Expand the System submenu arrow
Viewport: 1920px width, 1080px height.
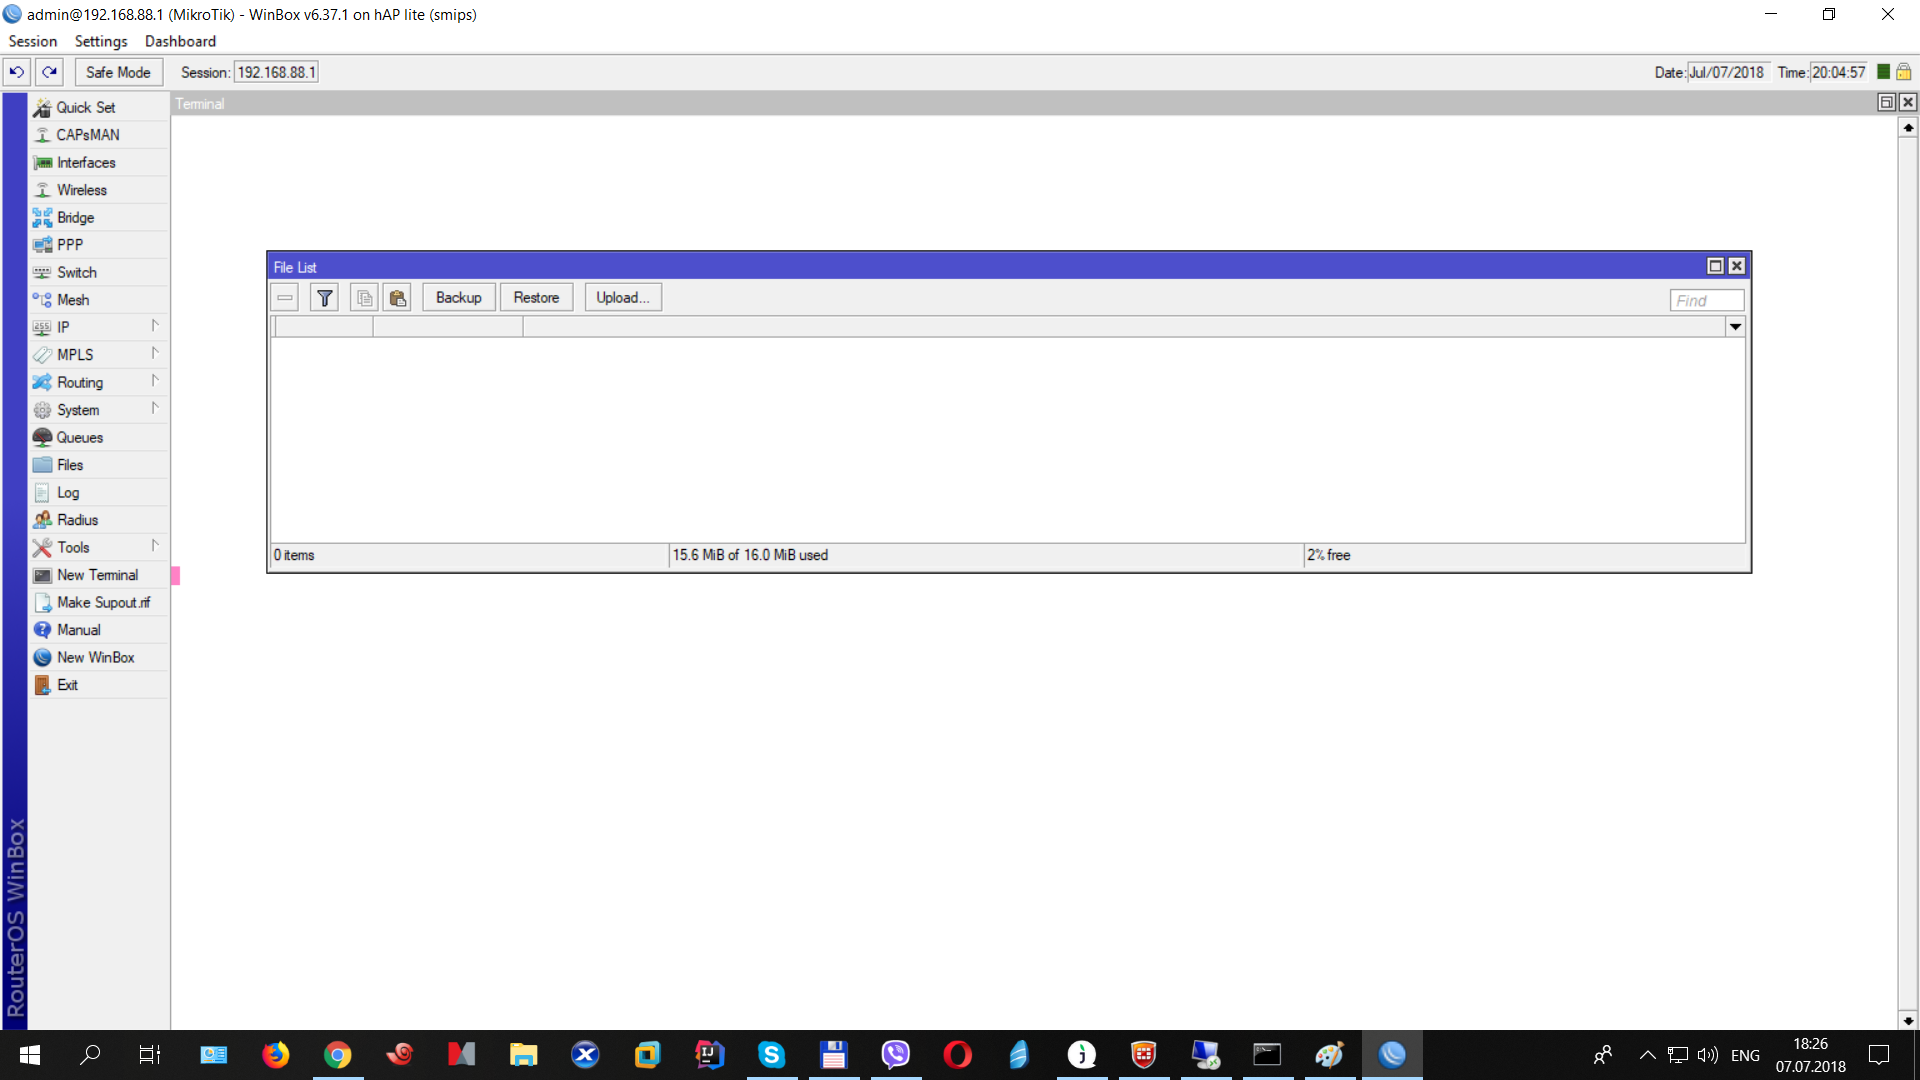pyautogui.click(x=155, y=408)
